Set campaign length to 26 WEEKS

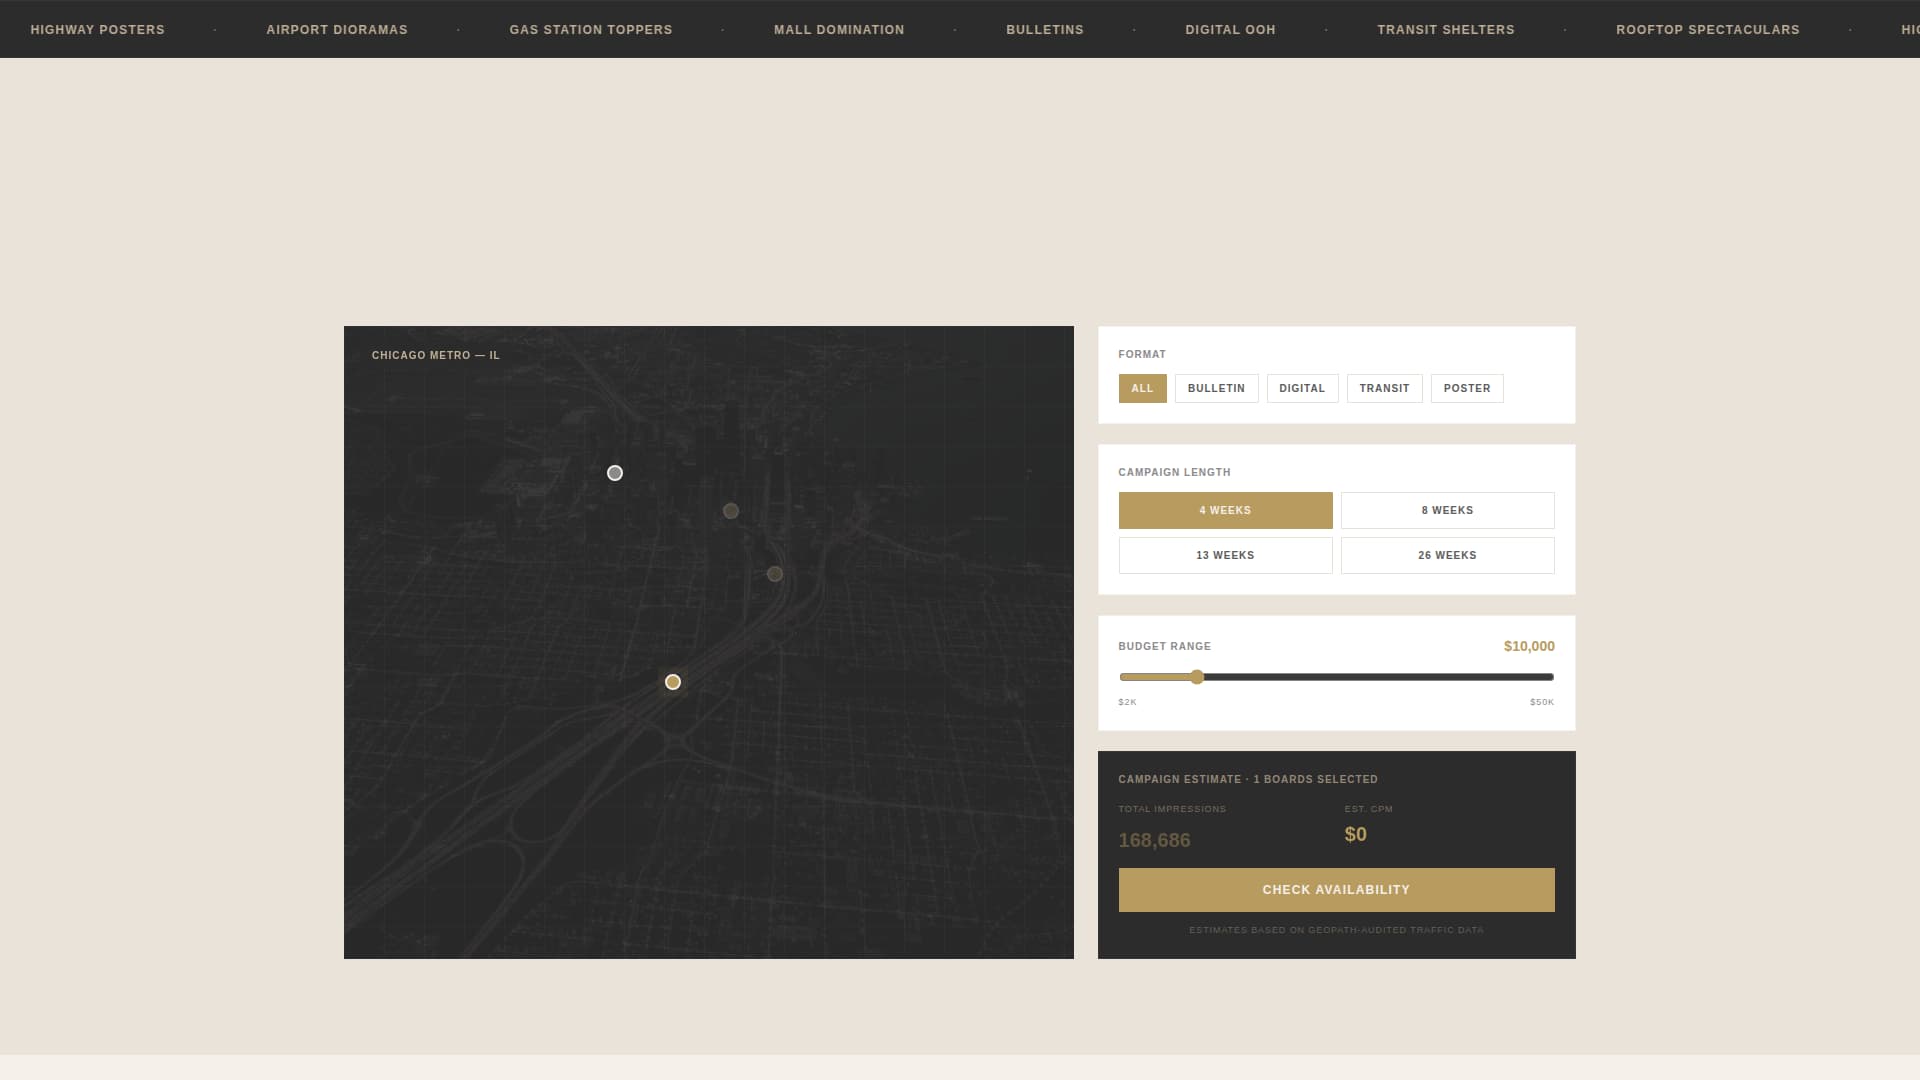coord(1447,555)
